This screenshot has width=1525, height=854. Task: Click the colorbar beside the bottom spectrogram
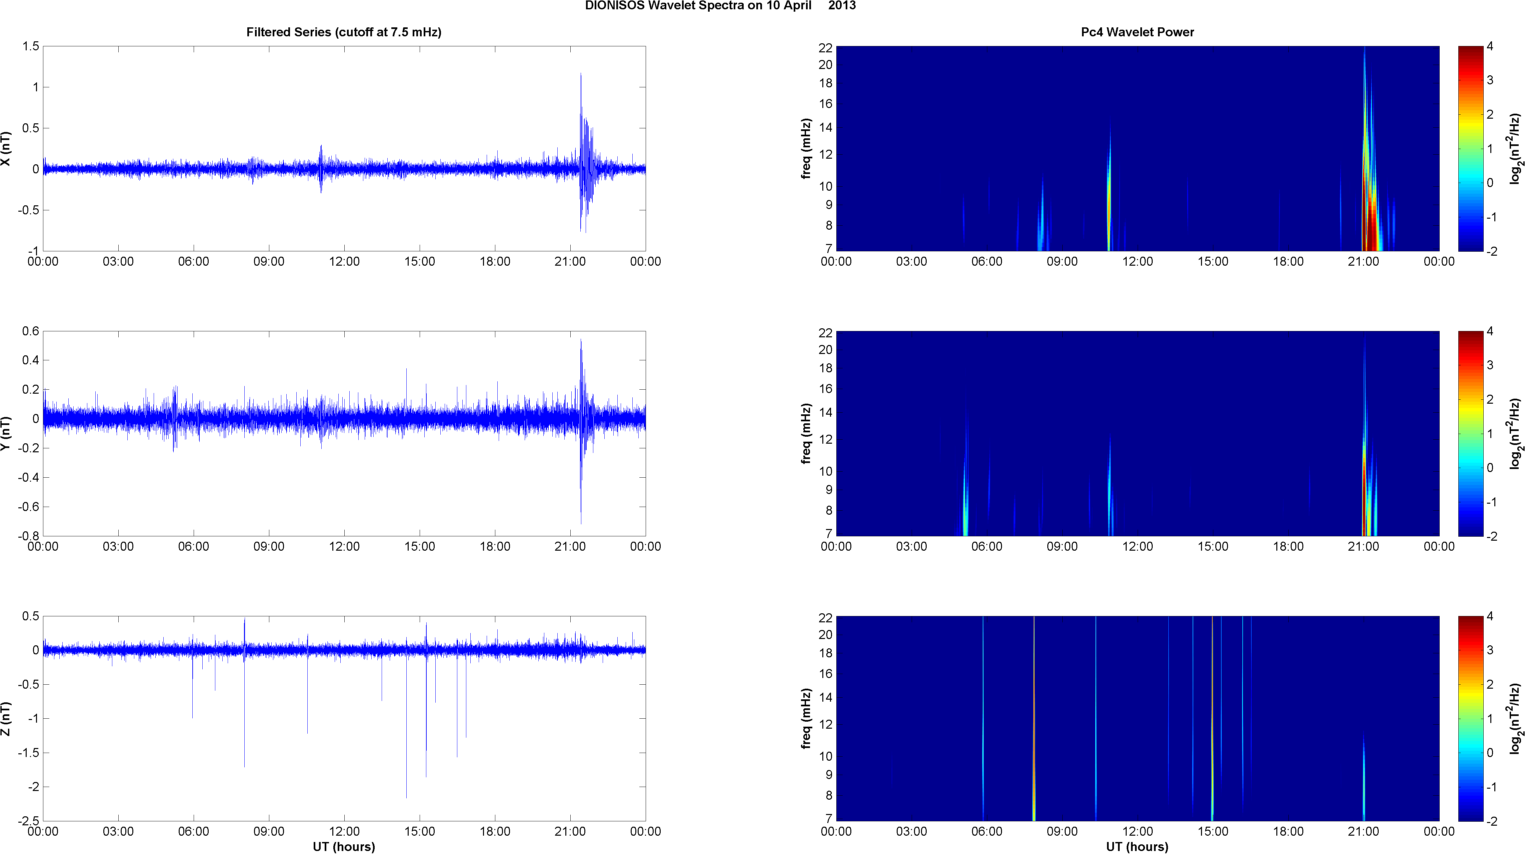pos(1470,718)
